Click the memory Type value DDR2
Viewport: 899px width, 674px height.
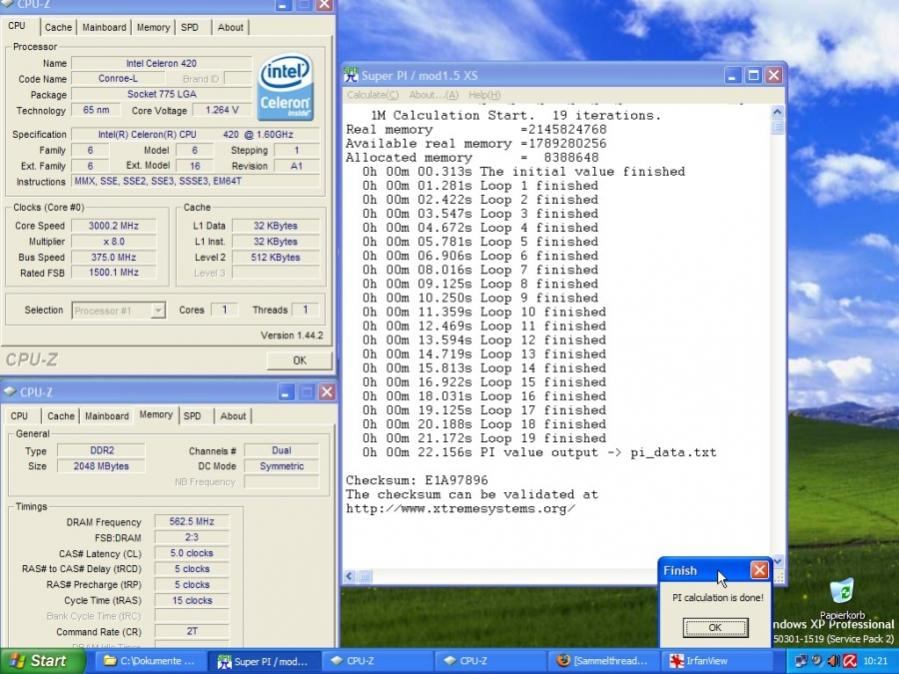click(101, 450)
